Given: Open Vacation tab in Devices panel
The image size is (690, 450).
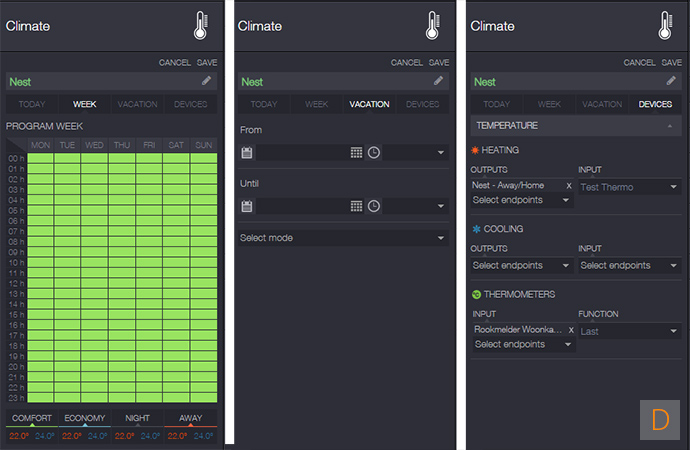Looking at the screenshot, I should click(602, 104).
